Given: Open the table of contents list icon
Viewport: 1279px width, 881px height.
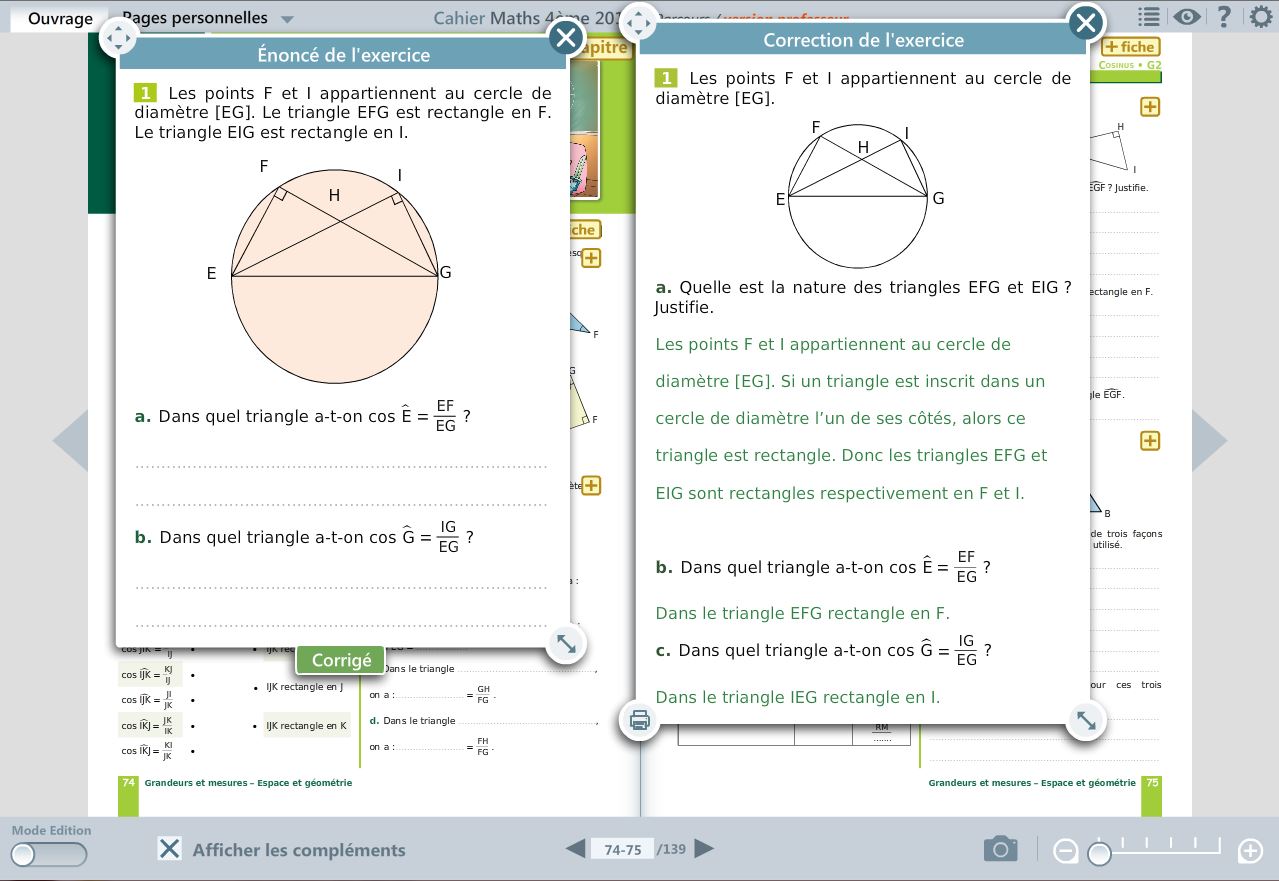Looking at the screenshot, I should [1148, 17].
